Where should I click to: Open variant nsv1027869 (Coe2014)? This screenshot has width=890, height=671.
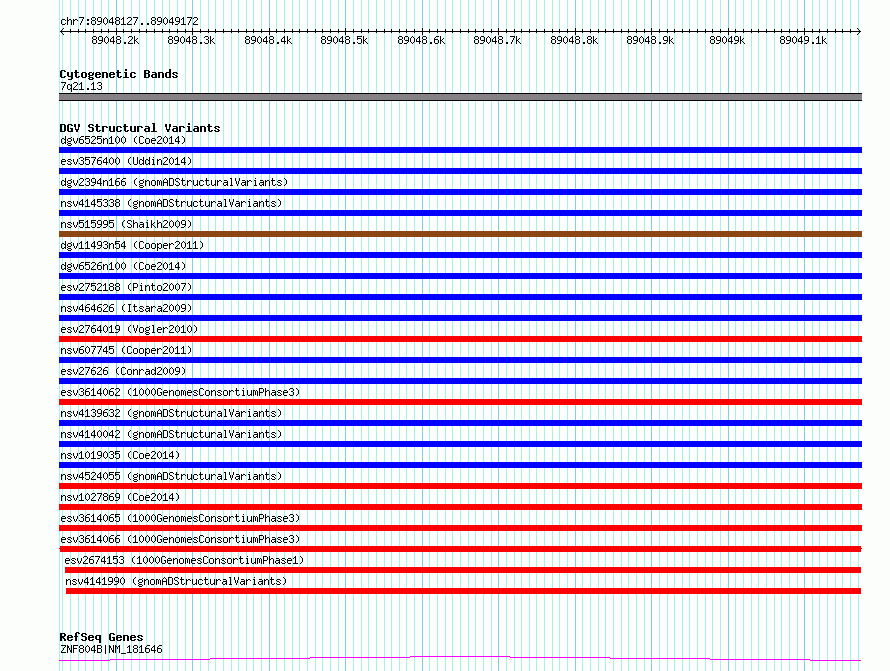coord(120,497)
